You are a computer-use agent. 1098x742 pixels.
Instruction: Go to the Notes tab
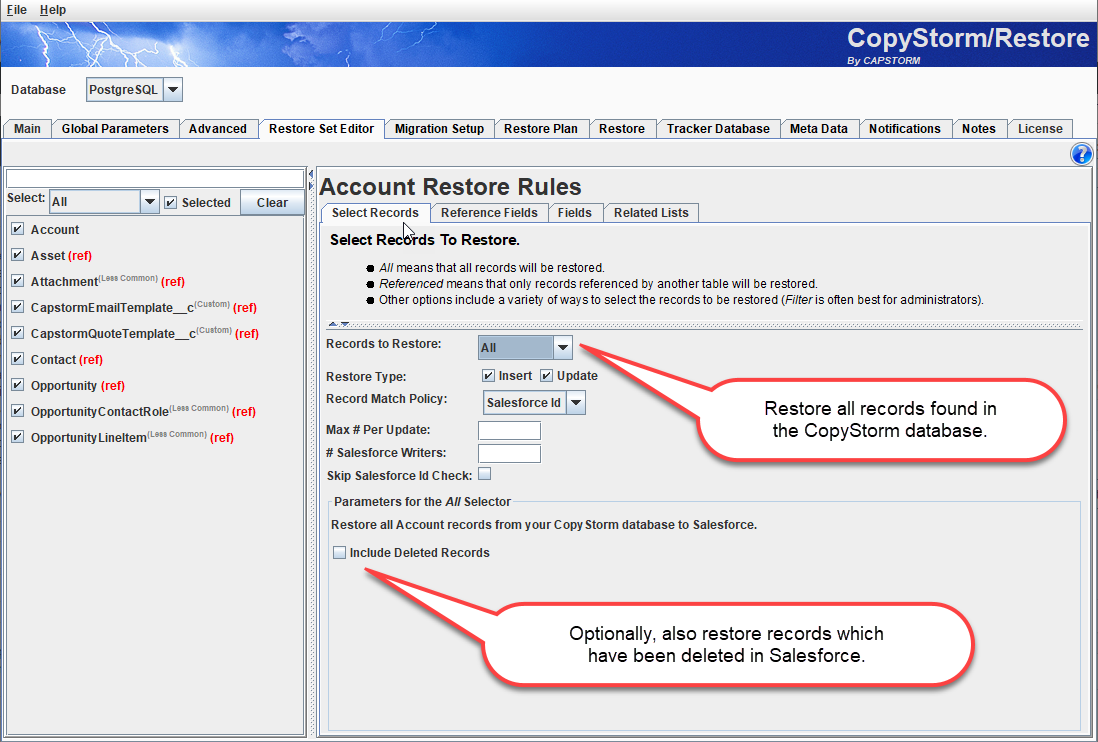tap(978, 129)
